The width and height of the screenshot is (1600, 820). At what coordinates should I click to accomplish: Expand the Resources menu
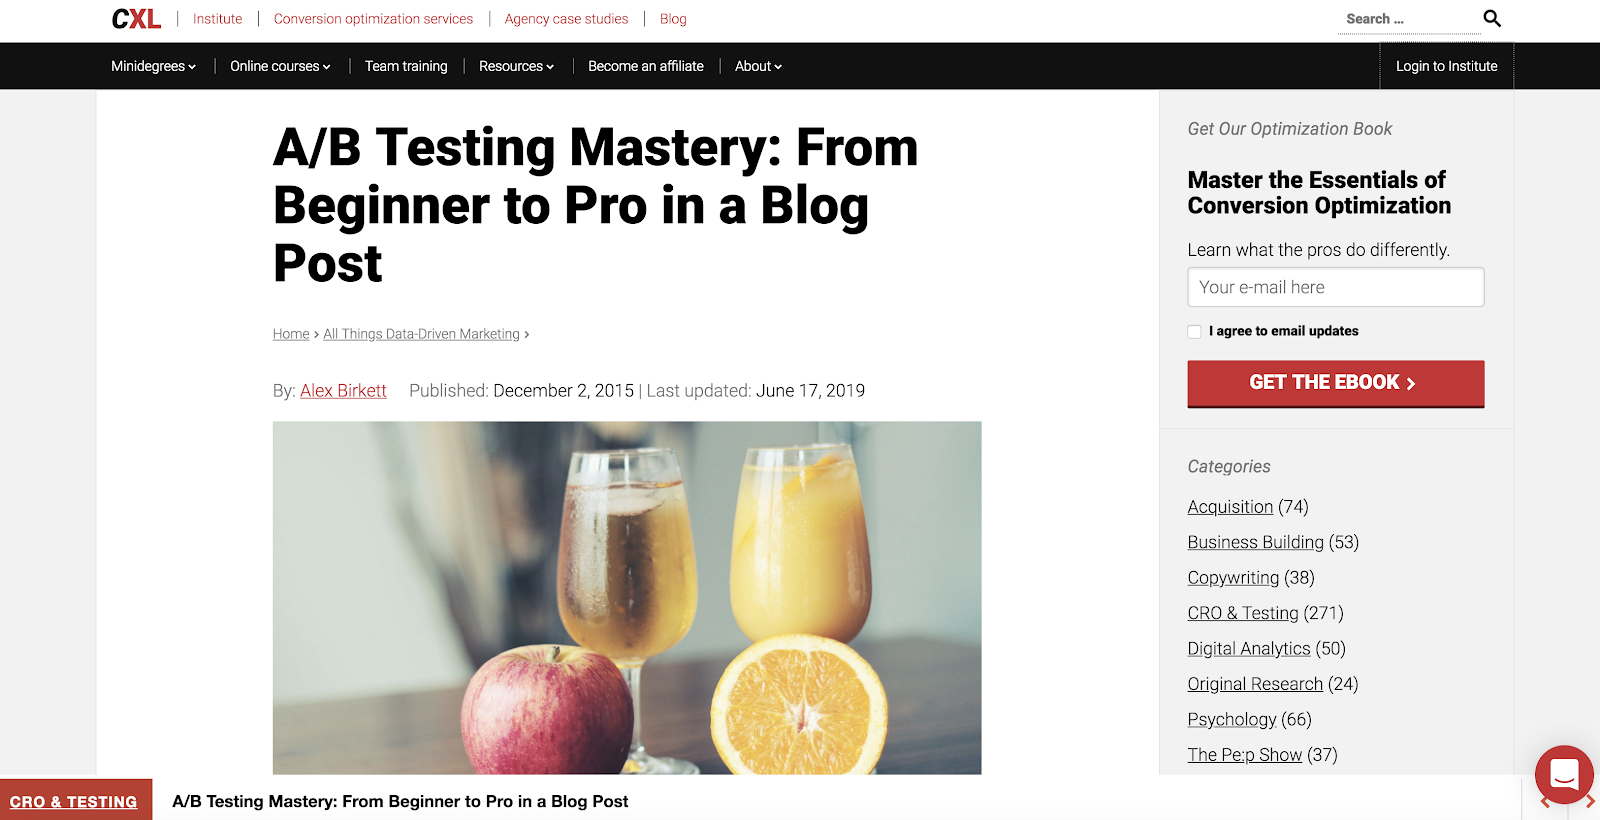(516, 66)
